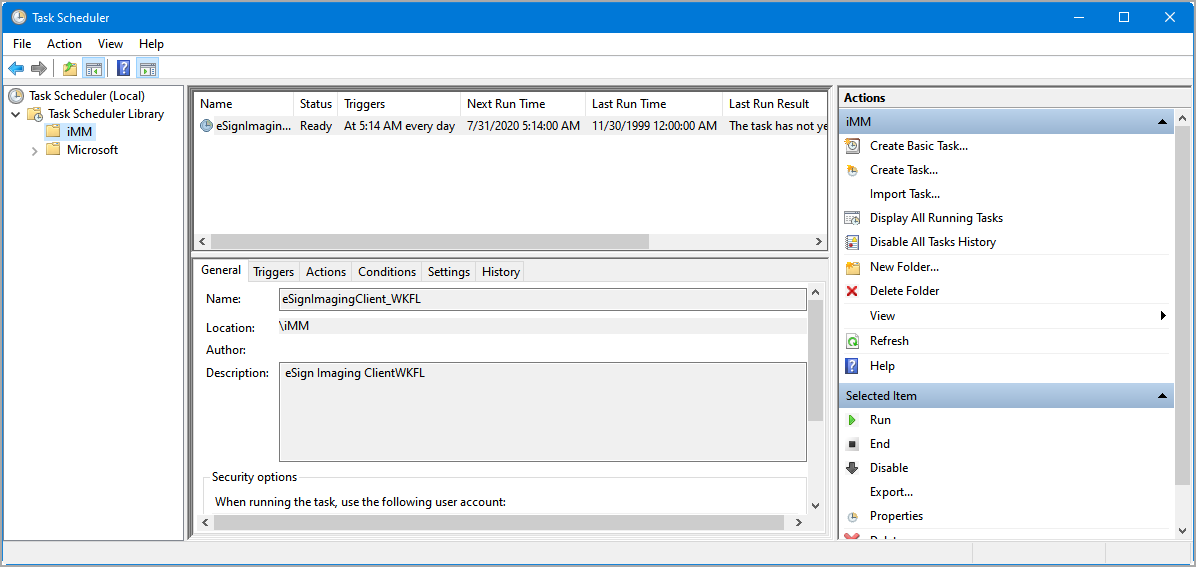This screenshot has height=567, width=1196.
Task: Click the red Delete Folder icon
Action: 853,291
